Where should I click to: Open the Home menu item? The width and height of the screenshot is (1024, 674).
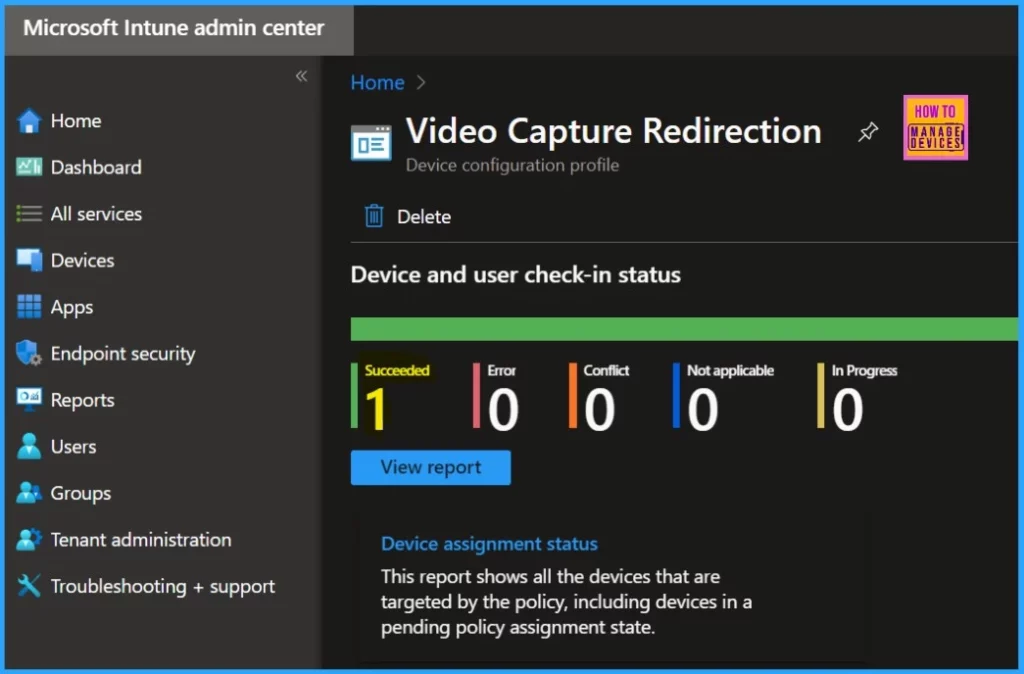click(76, 121)
